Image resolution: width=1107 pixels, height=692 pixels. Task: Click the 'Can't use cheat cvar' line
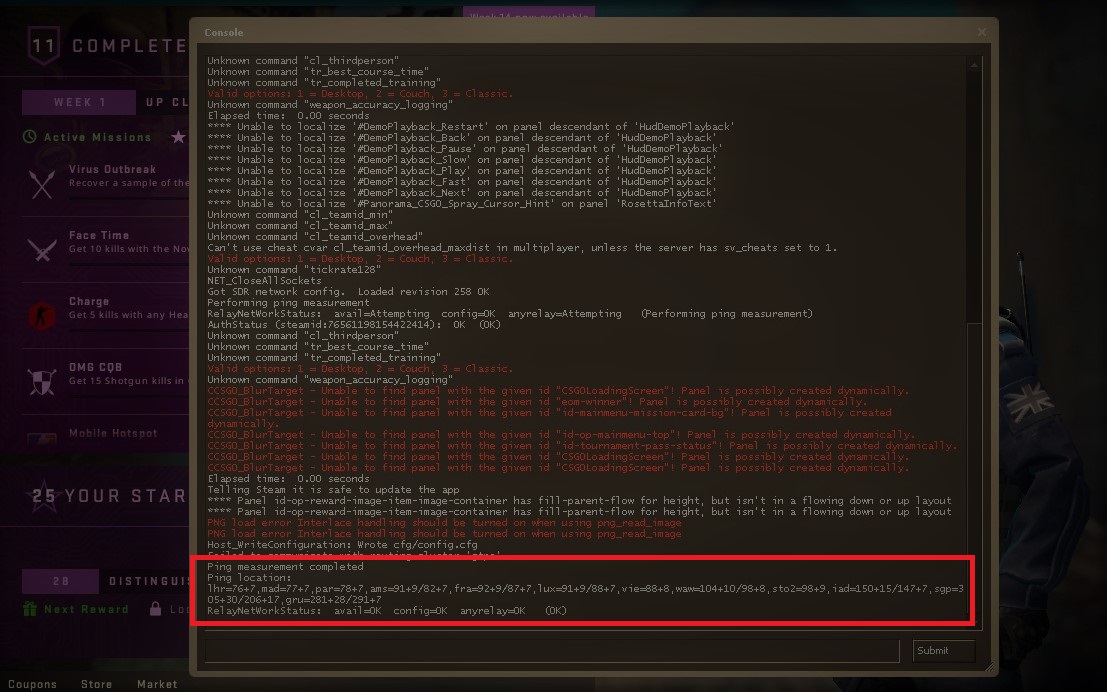pos(522,248)
